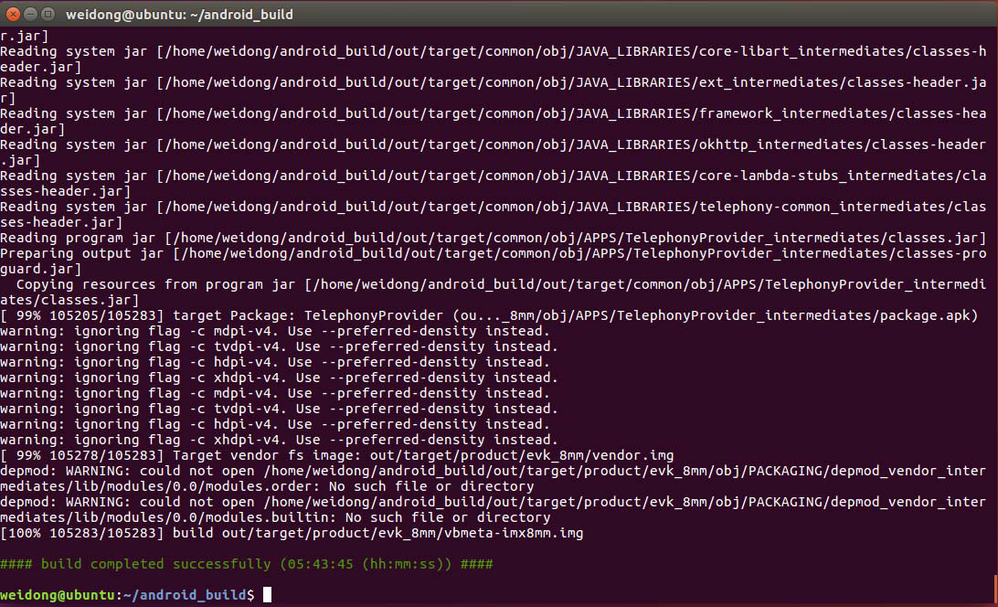Click the weidong@ubuntu window title text

pos(179,14)
